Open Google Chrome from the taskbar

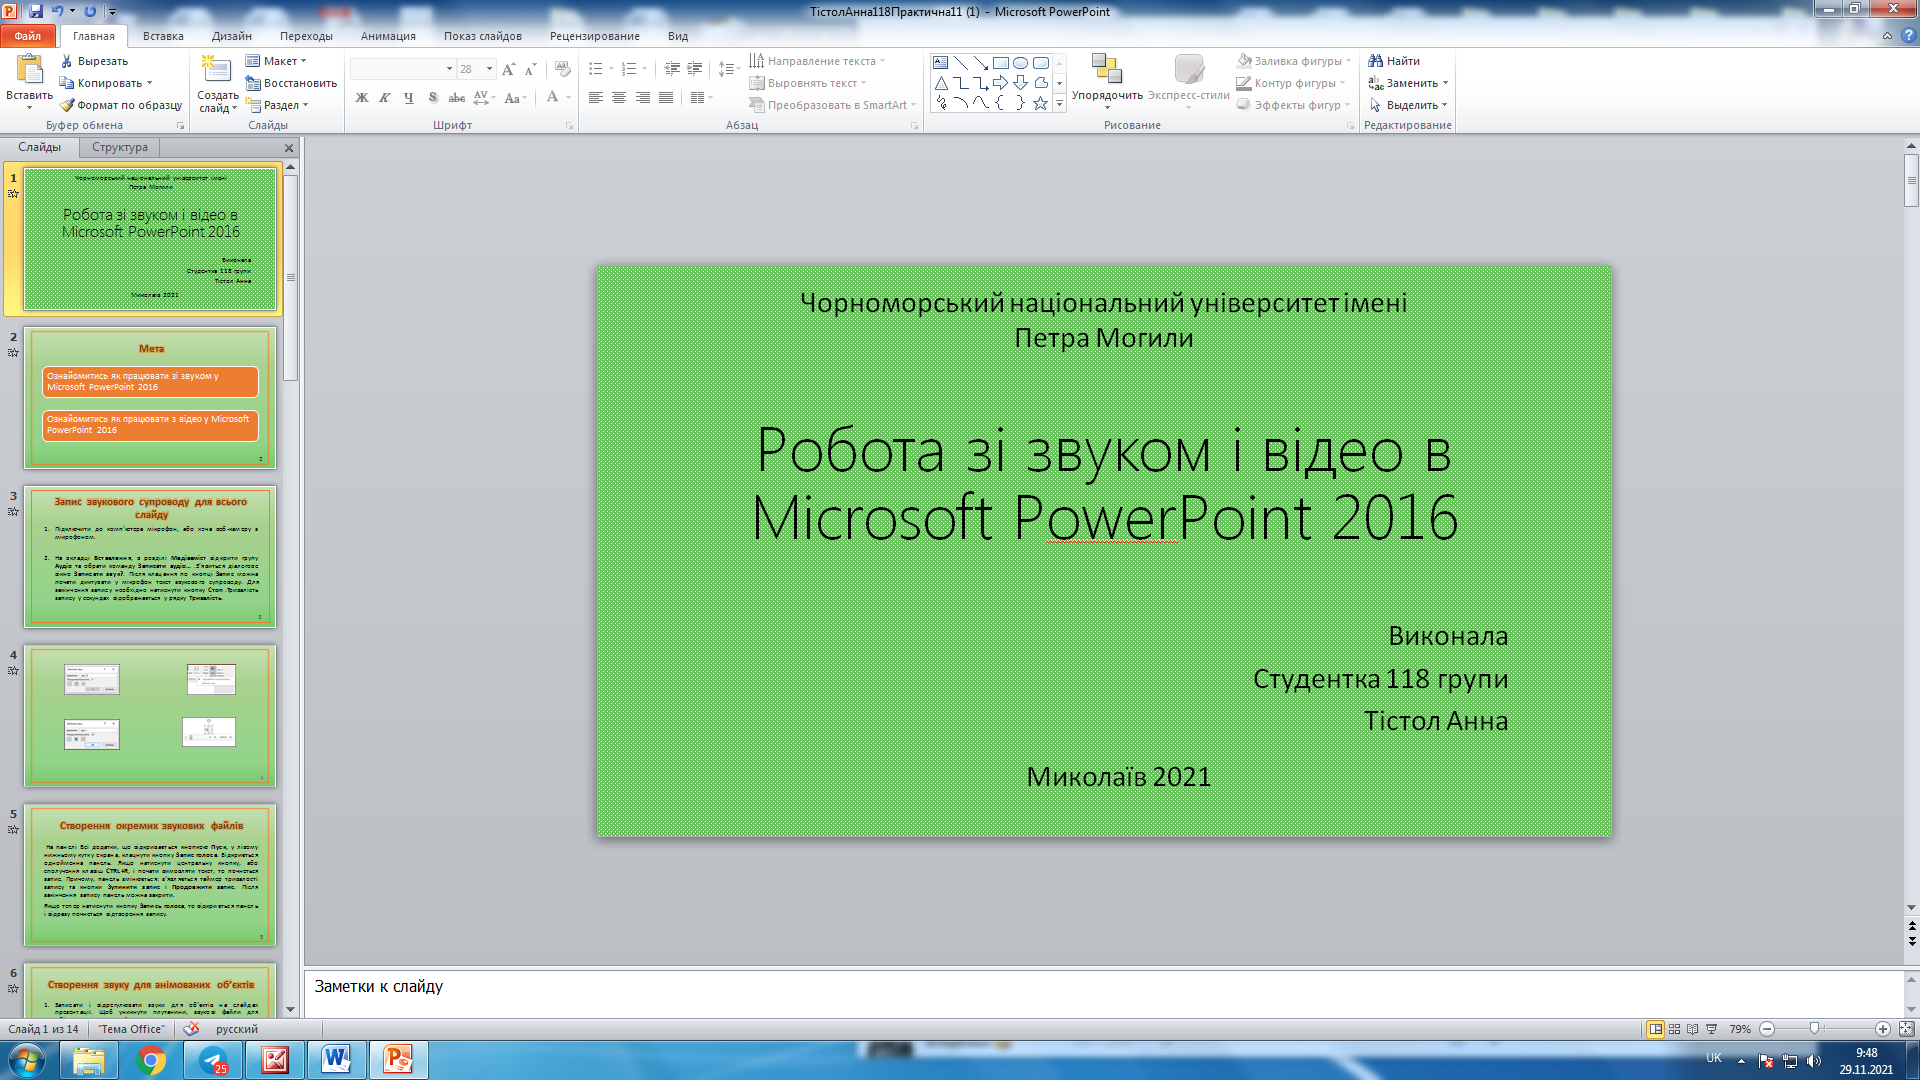click(151, 1060)
